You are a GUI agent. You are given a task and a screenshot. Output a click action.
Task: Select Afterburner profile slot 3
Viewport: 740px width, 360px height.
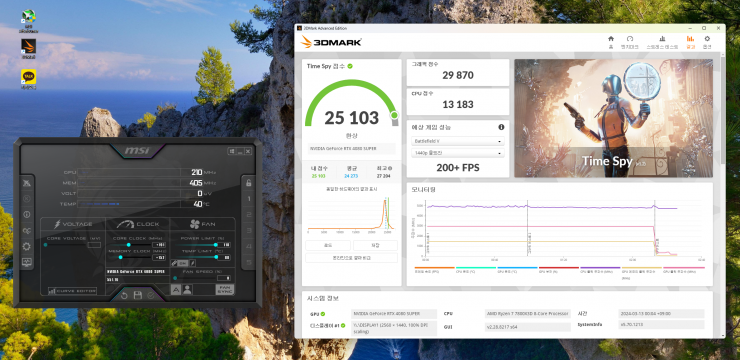click(x=248, y=230)
